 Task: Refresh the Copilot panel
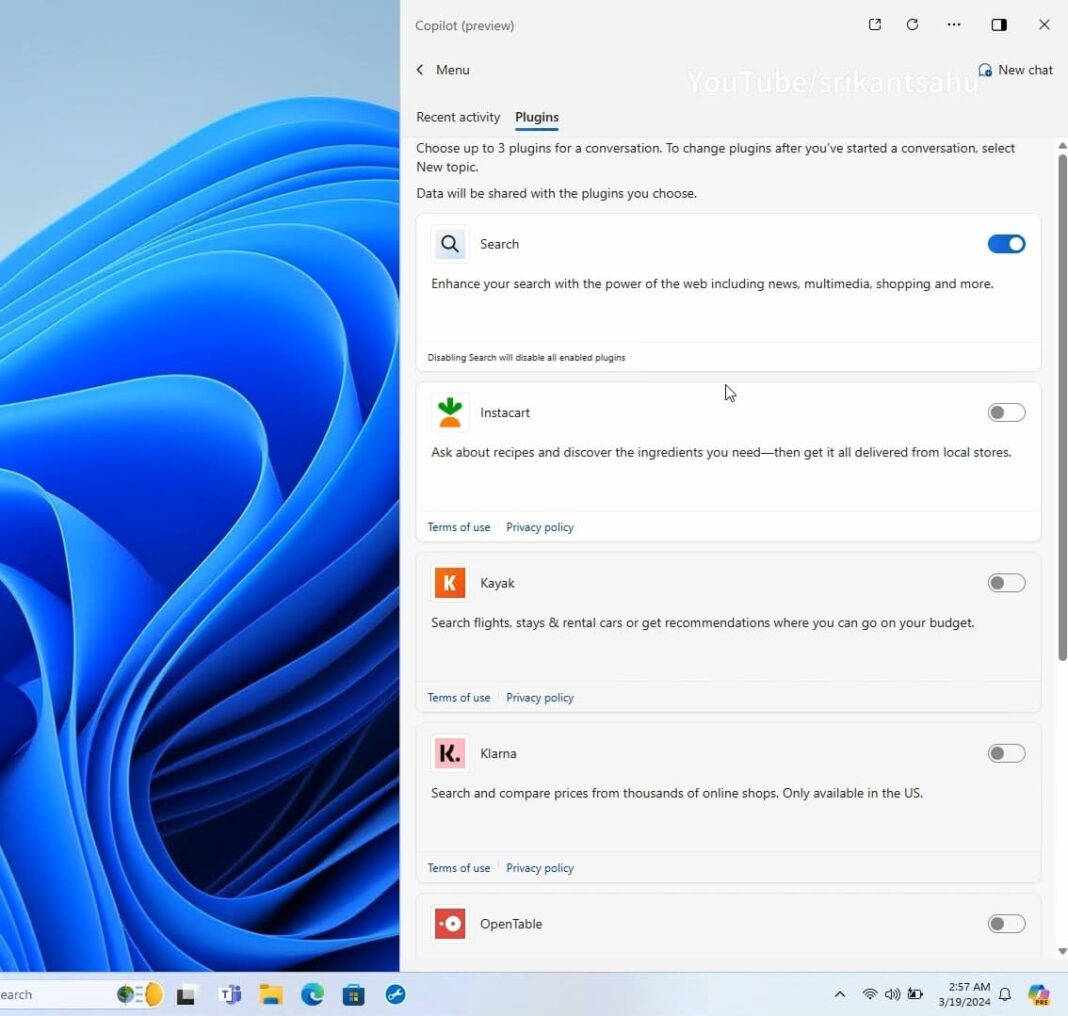pyautogui.click(x=912, y=24)
